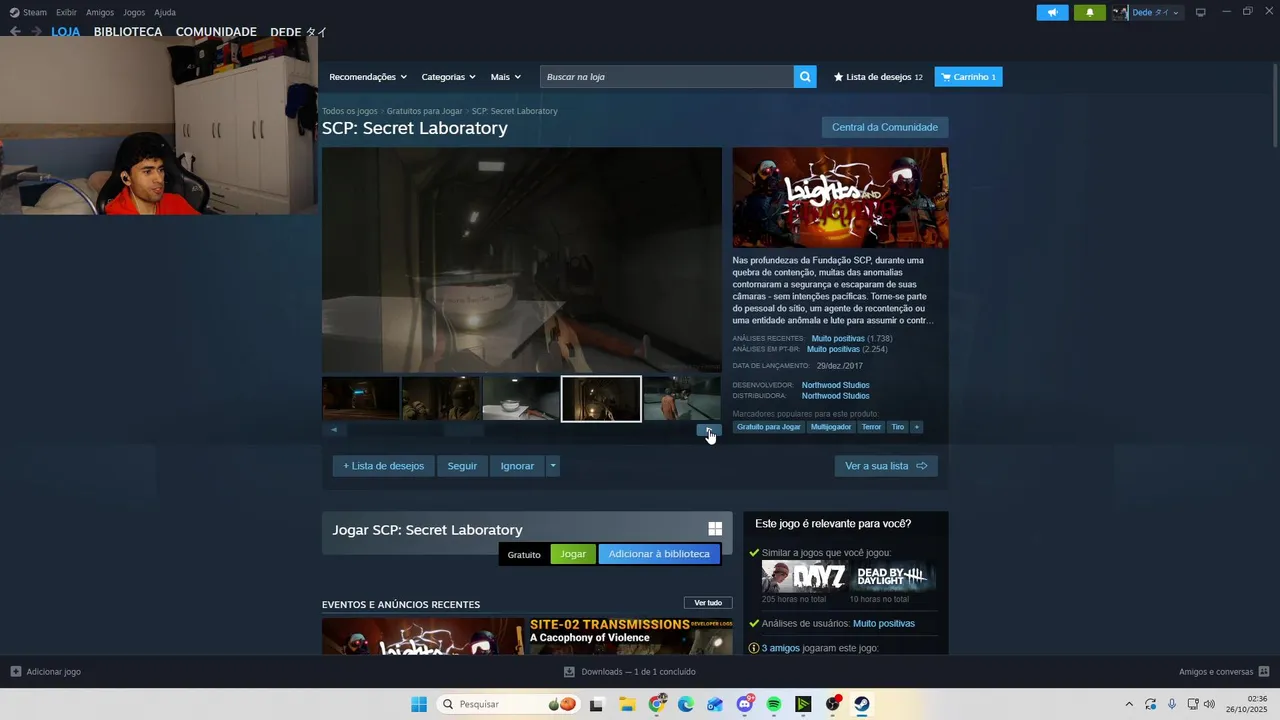The width and height of the screenshot is (1280, 720).
Task: Select the white bowl screenshot thumbnail
Action: pyautogui.click(x=521, y=399)
